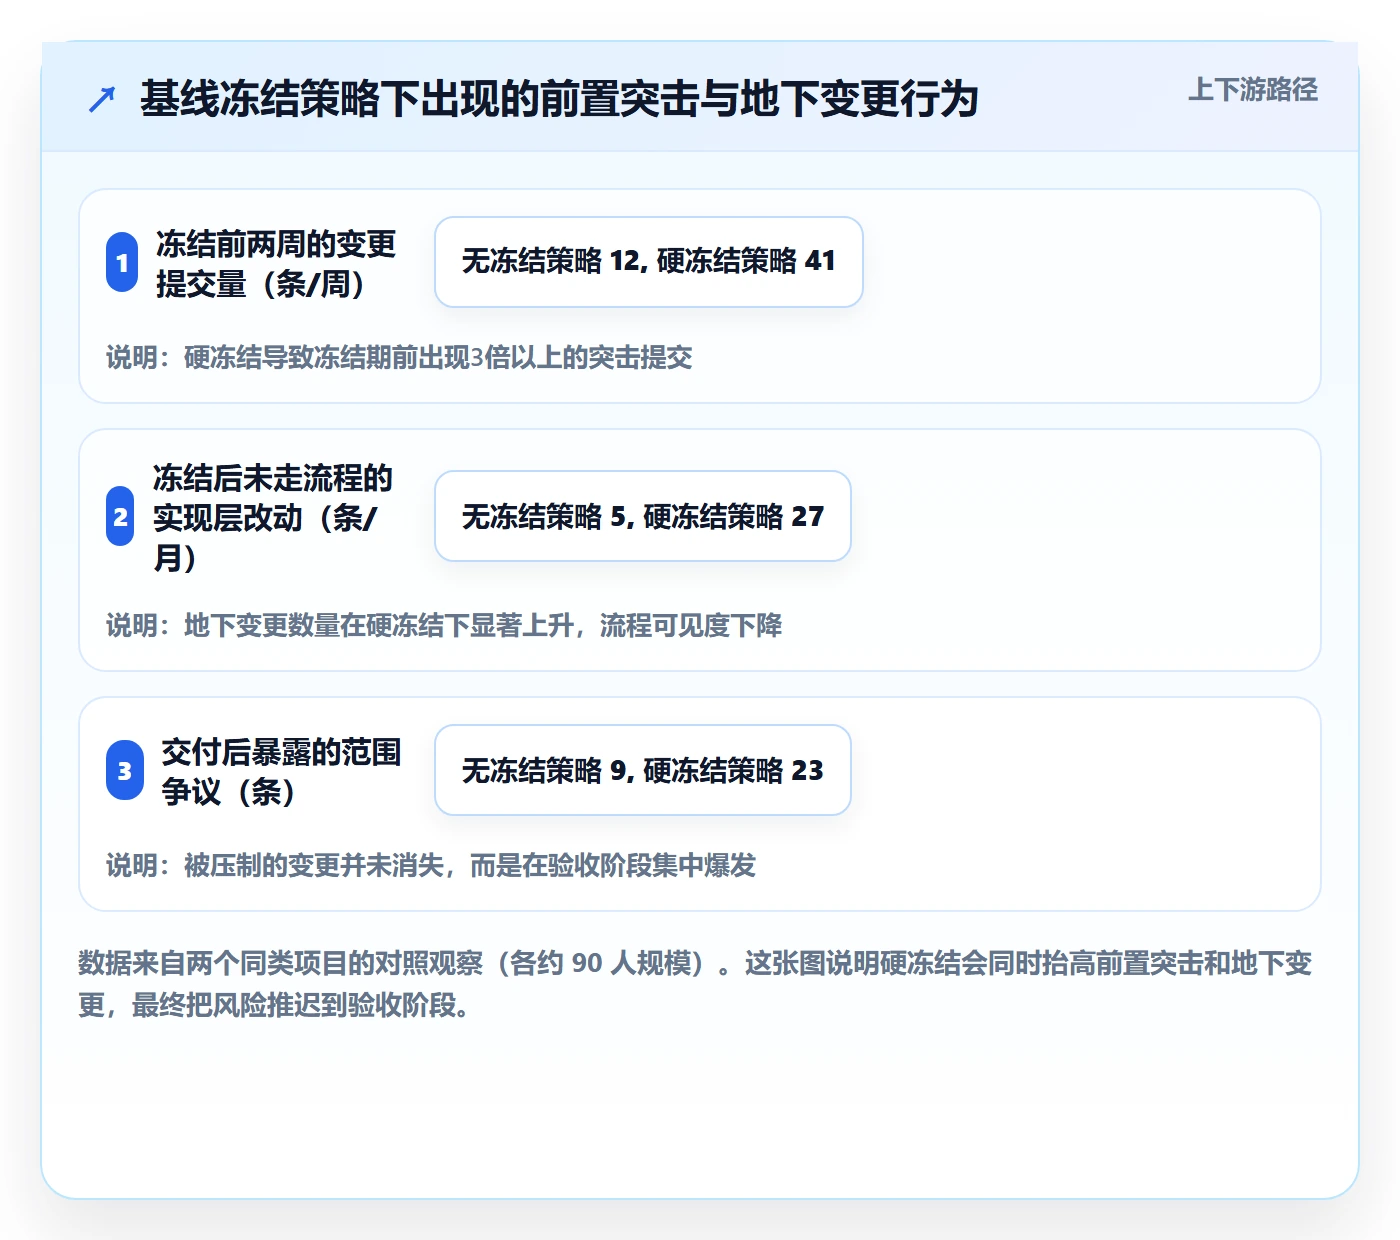Click the blue arrow icon beside the title
The image size is (1400, 1240).
pyautogui.click(x=102, y=99)
